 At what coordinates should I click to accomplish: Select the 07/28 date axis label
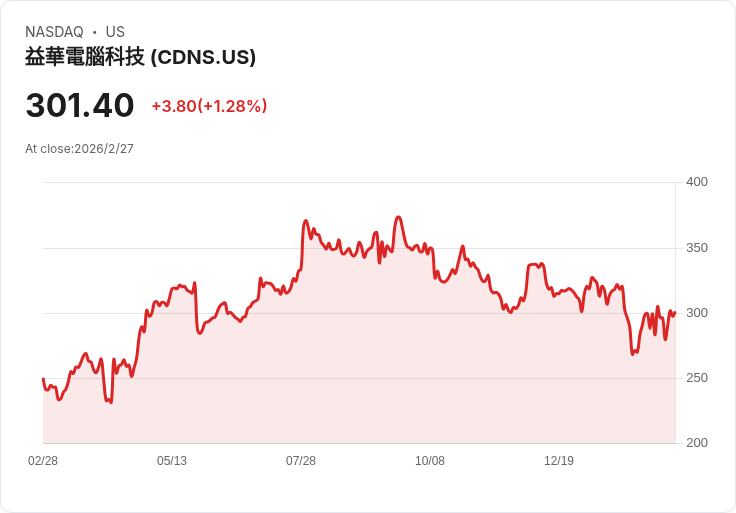tap(301, 461)
